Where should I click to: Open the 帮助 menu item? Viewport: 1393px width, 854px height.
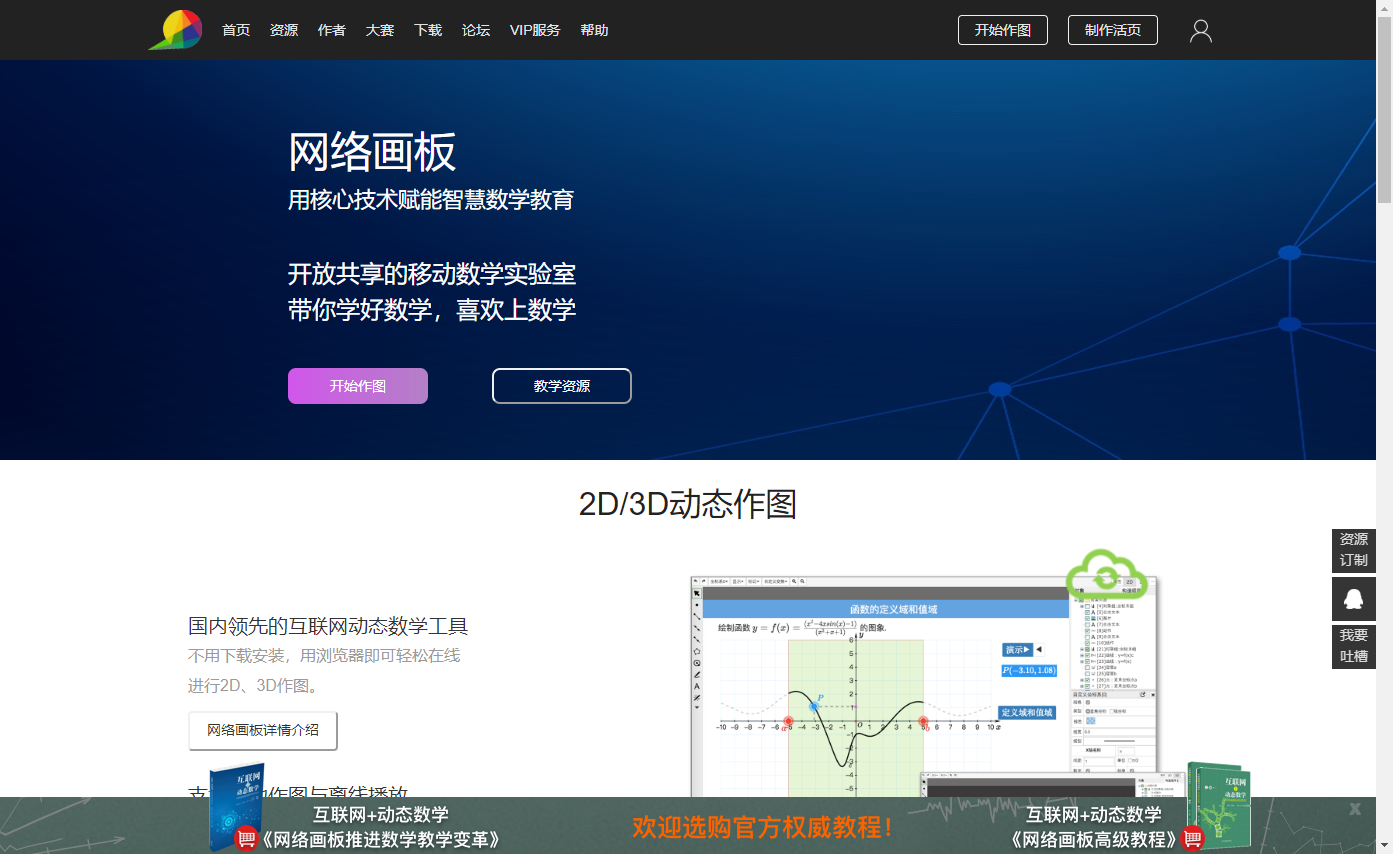pyautogui.click(x=594, y=30)
